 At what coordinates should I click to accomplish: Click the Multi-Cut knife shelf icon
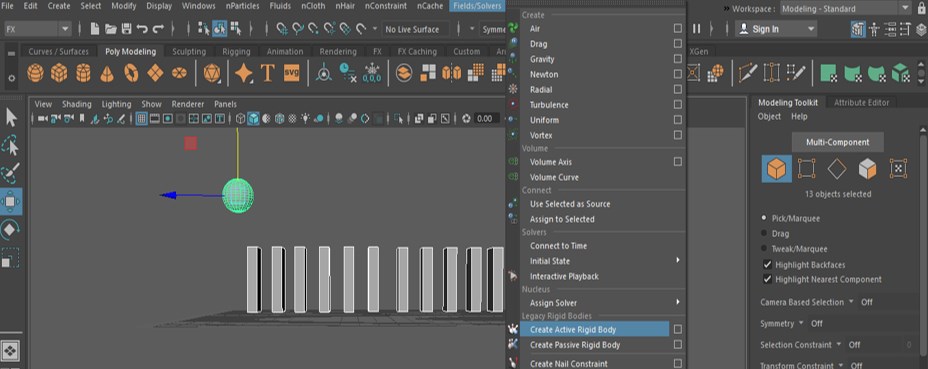click(748, 73)
